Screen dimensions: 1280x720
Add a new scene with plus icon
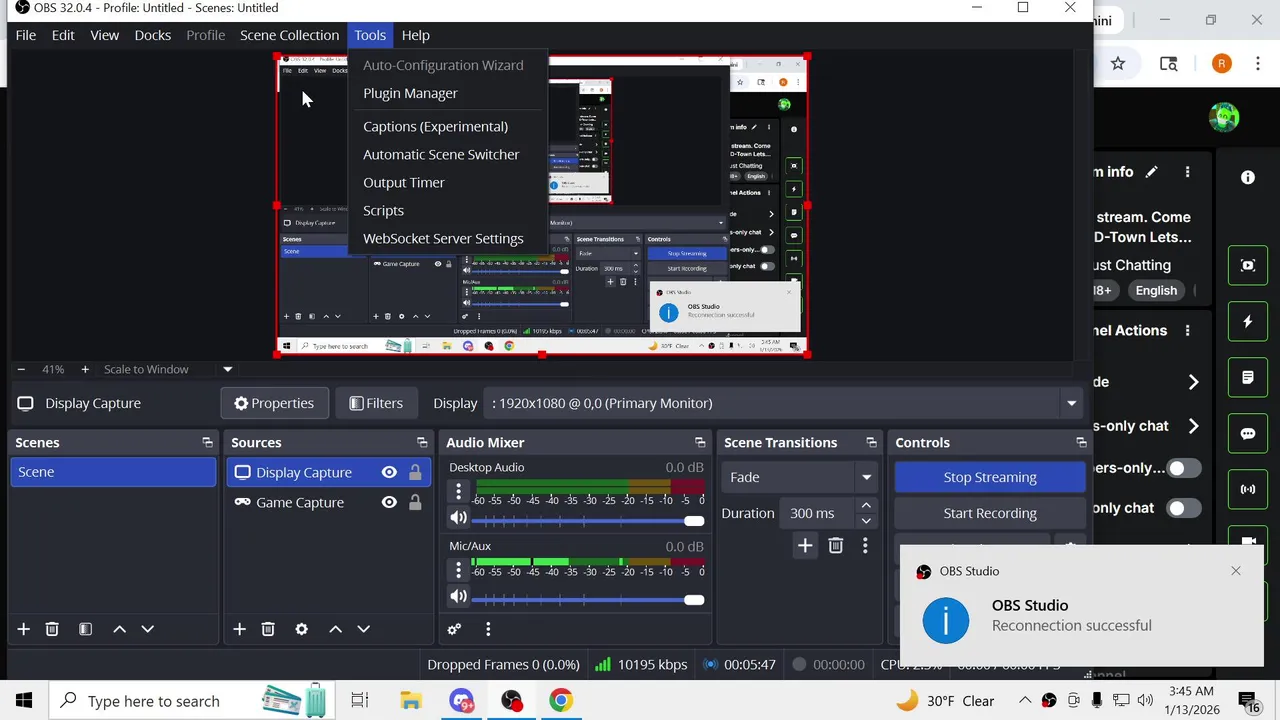pos(23,629)
